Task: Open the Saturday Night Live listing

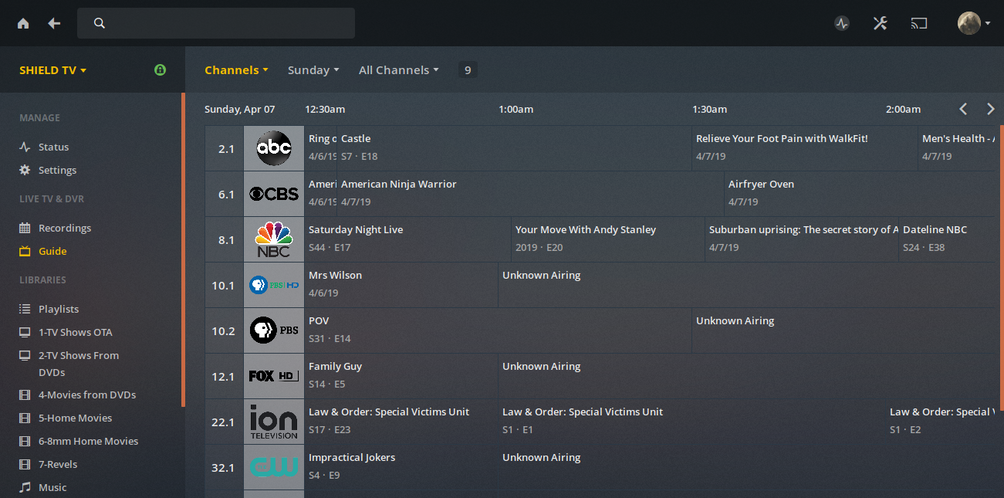Action: click(x=407, y=239)
